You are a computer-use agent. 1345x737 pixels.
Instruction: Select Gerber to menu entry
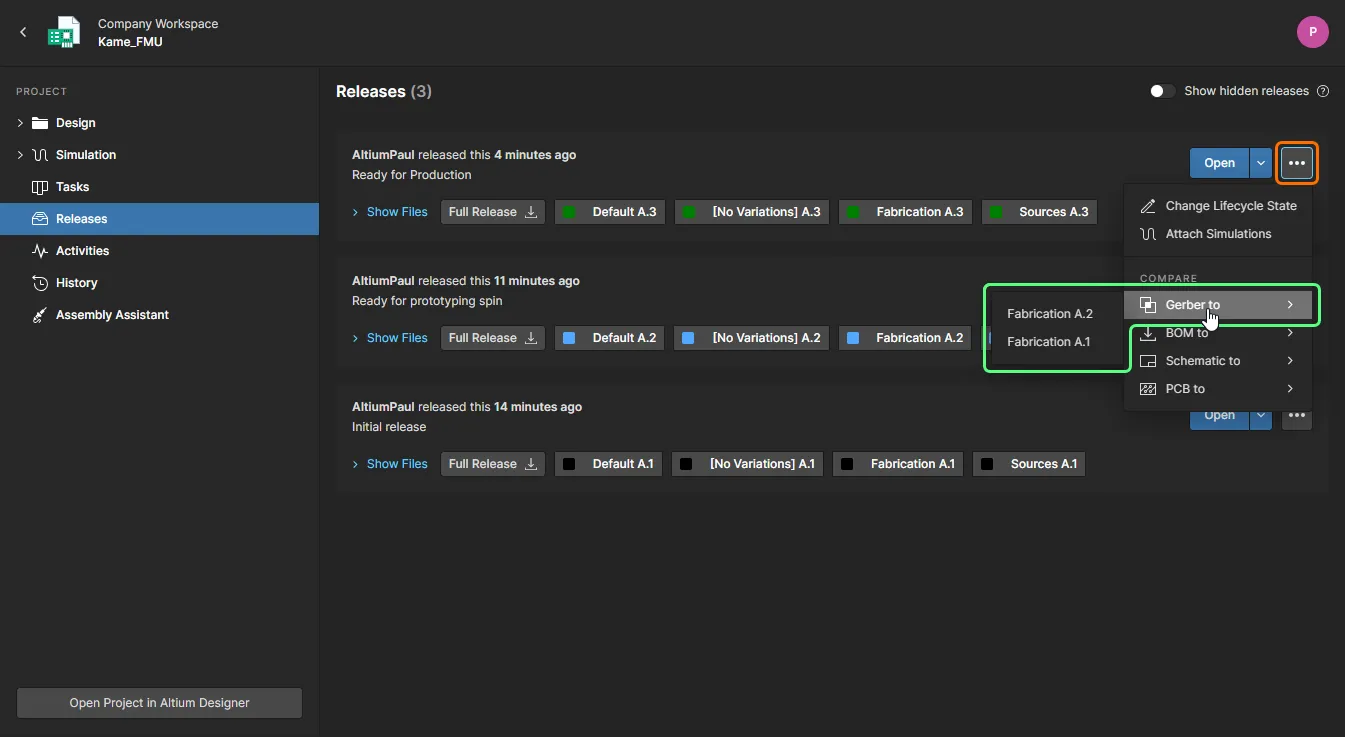1218,305
